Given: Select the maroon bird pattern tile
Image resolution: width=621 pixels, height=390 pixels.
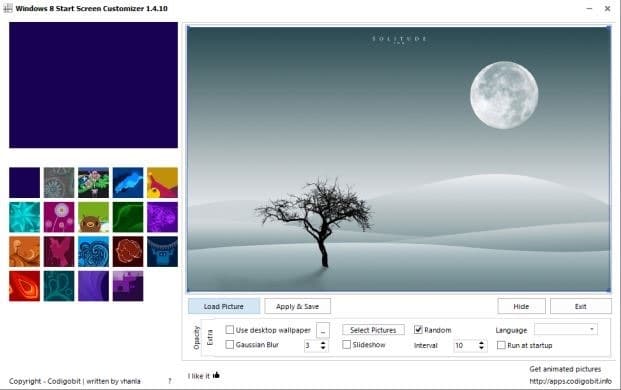Looking at the screenshot, I should tap(59, 251).
